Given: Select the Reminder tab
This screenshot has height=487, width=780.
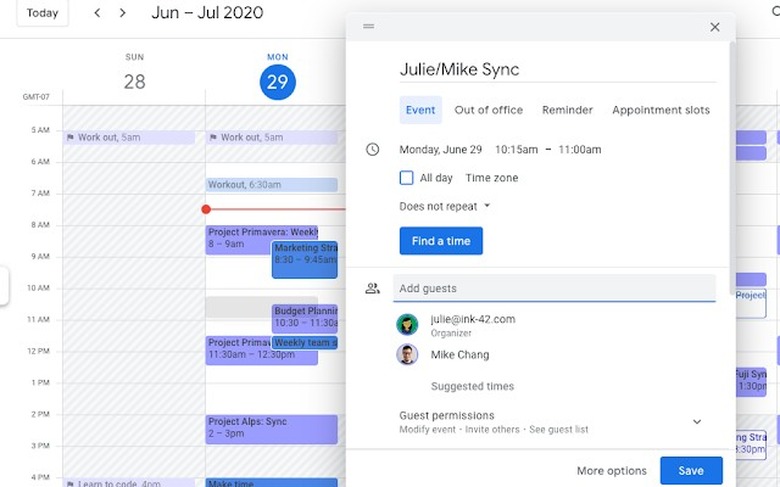Looking at the screenshot, I should (x=567, y=110).
